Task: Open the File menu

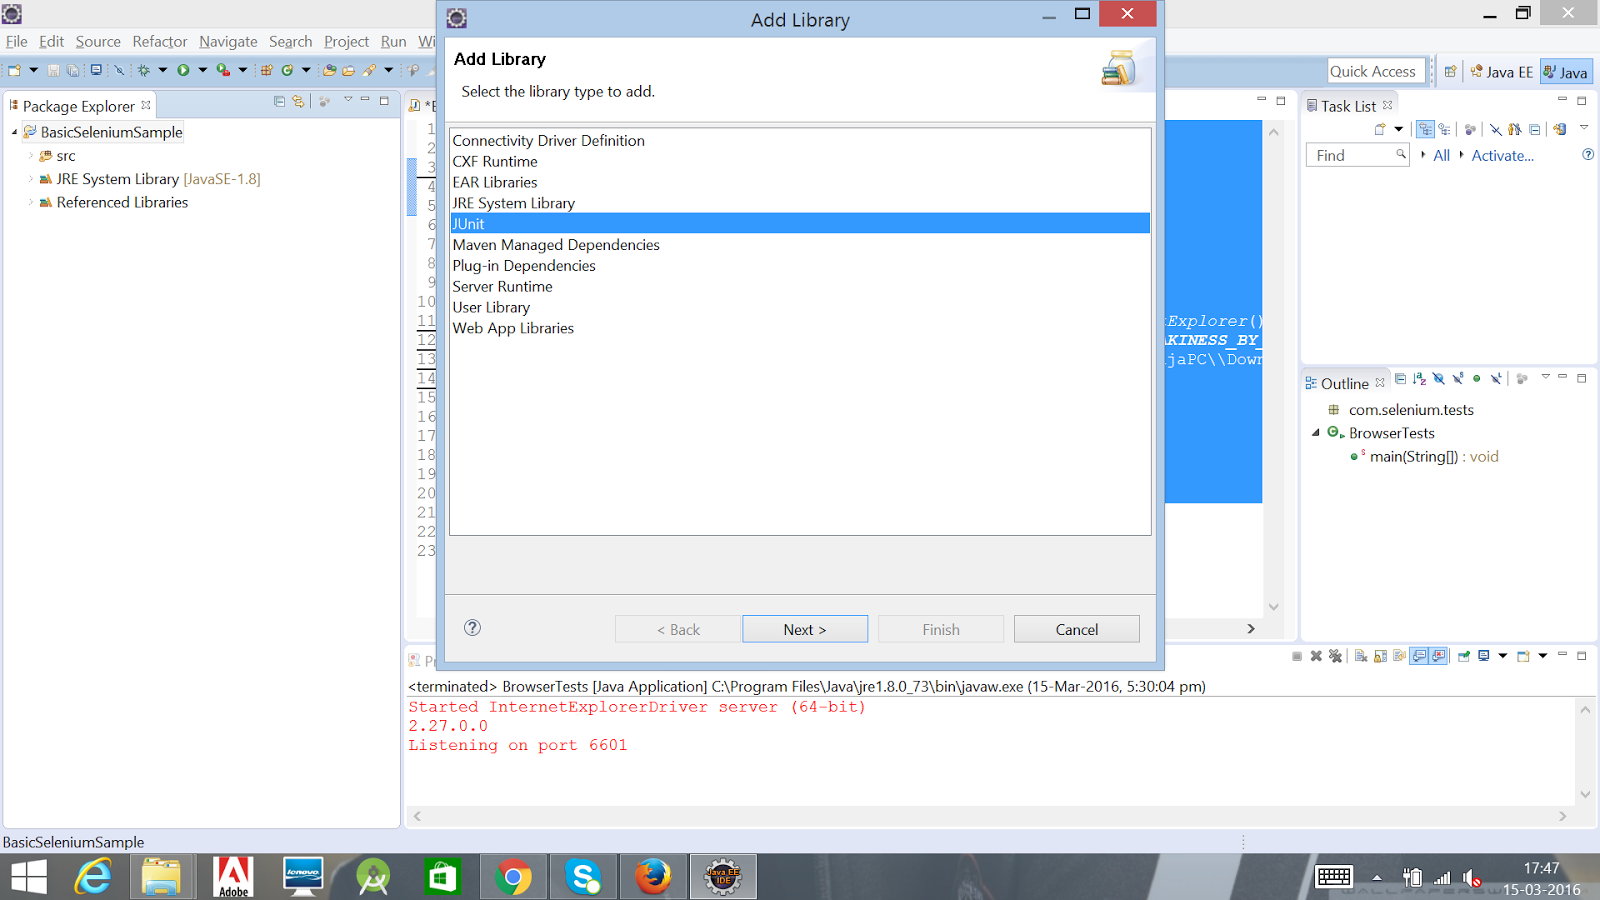Action: pyautogui.click(x=16, y=41)
